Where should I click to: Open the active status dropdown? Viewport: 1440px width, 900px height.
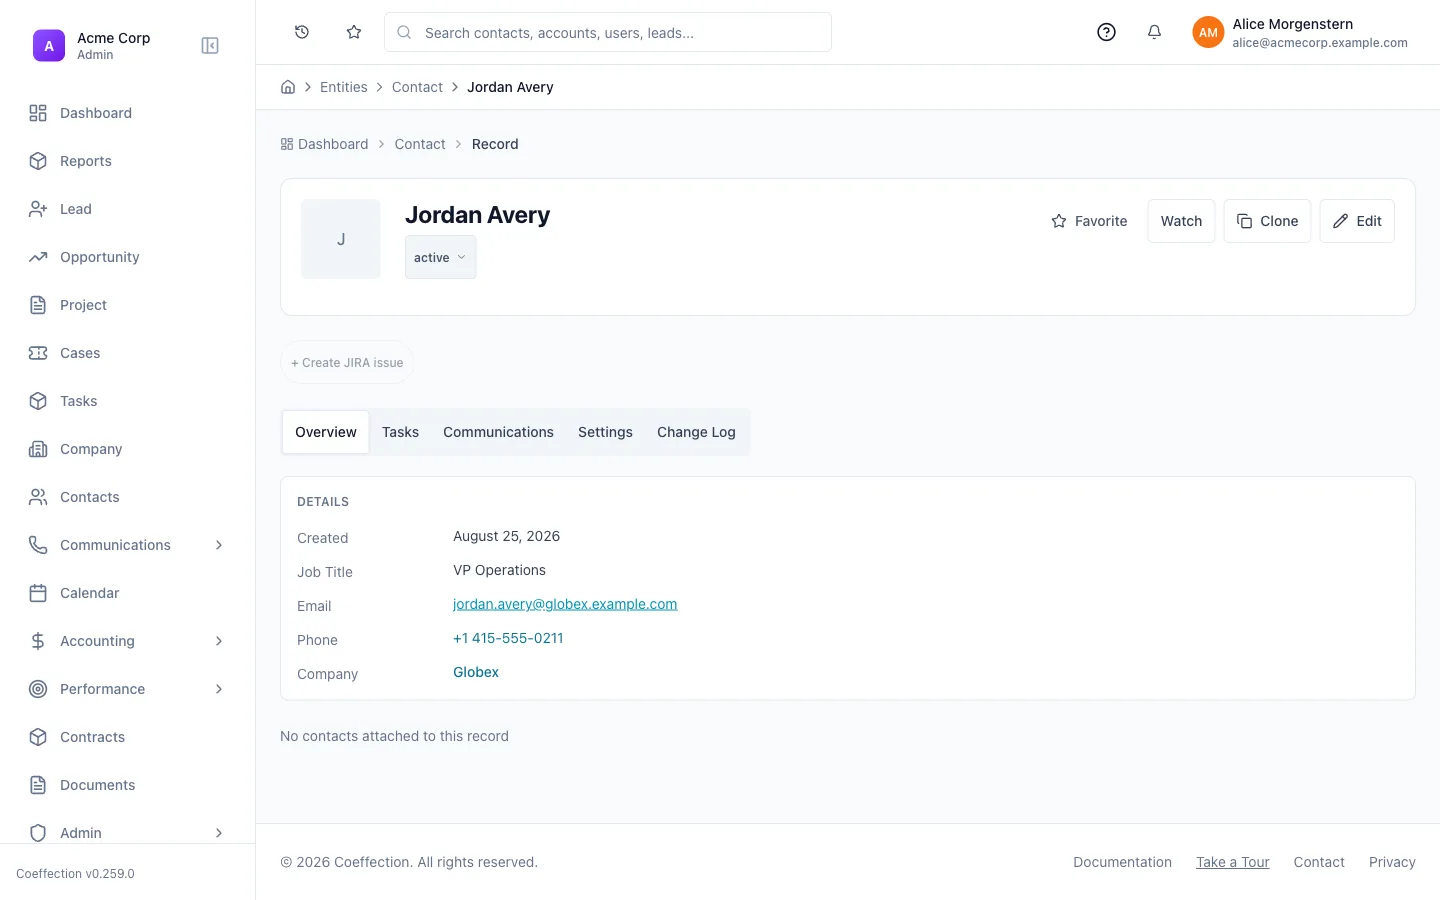[441, 257]
